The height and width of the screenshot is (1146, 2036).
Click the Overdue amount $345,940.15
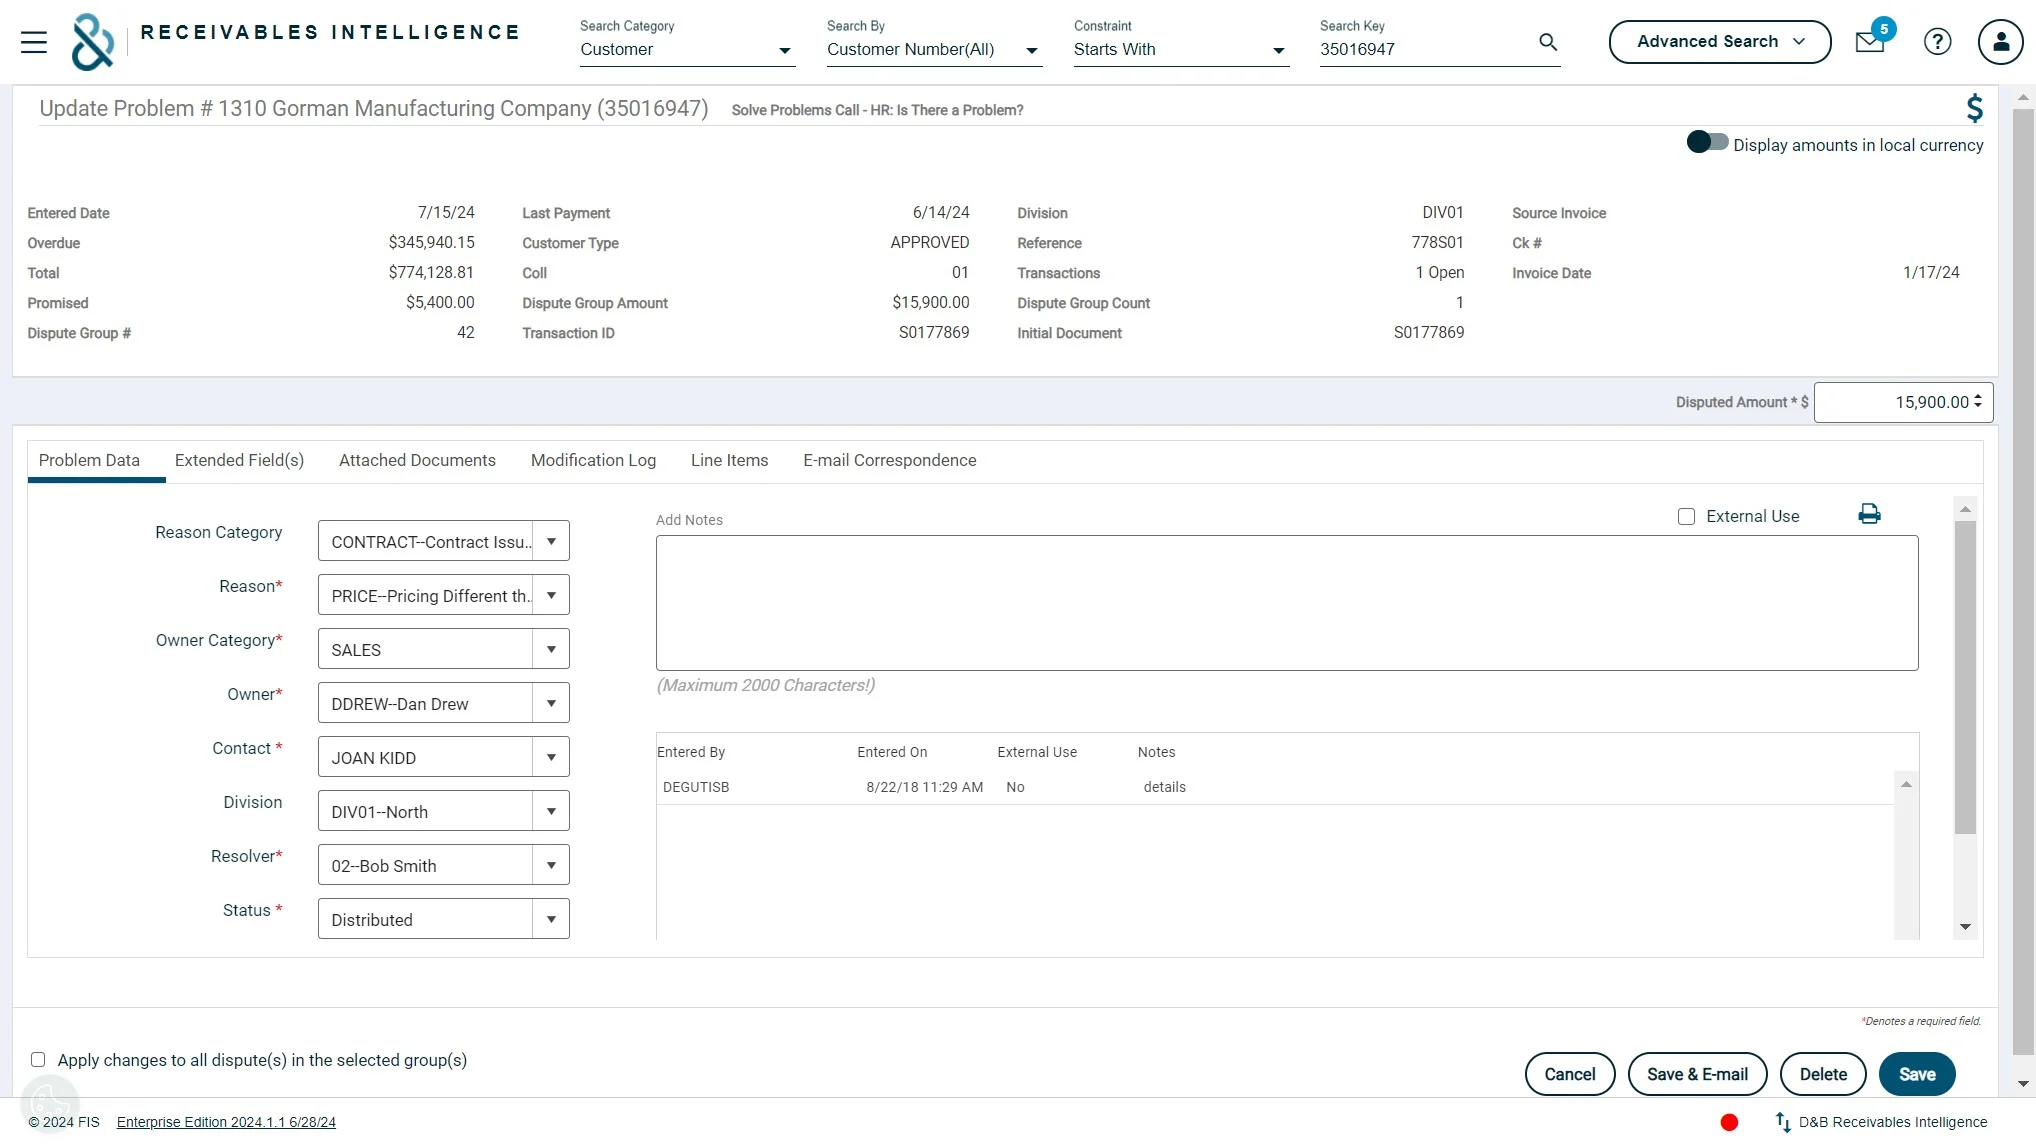tap(431, 243)
